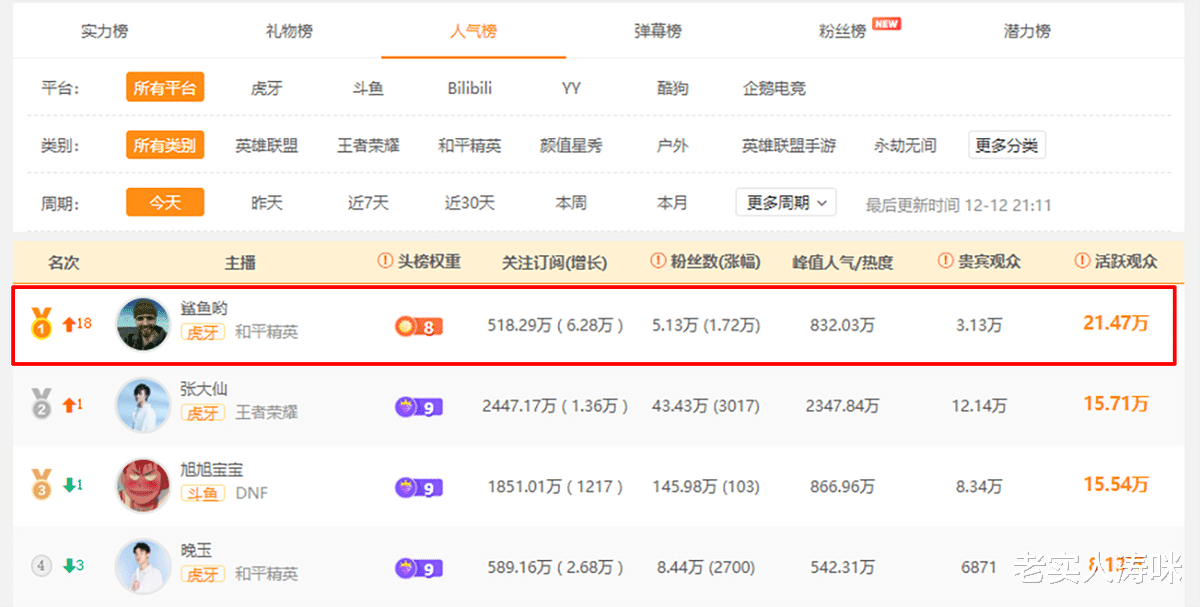The height and width of the screenshot is (607, 1200).
Task: Click the bronze medal rank 3 icon
Action: point(41,485)
